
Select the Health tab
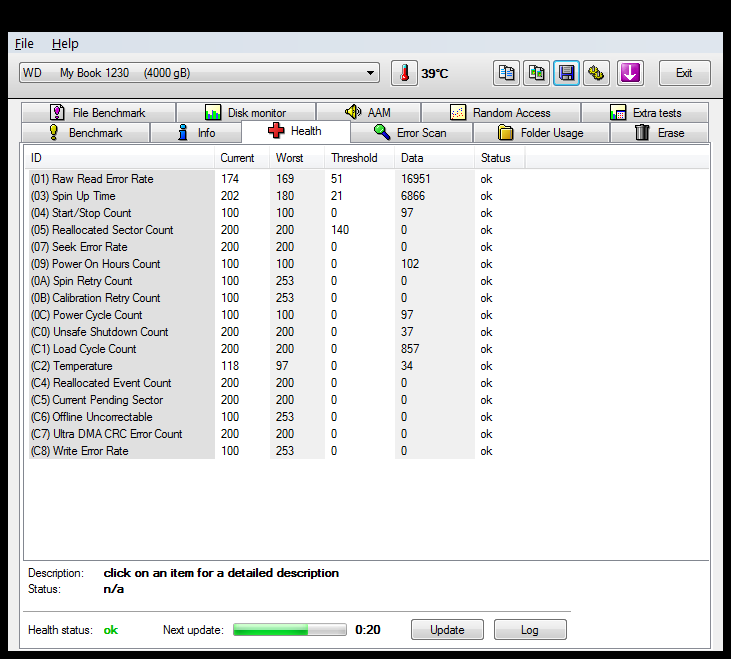coord(296,131)
